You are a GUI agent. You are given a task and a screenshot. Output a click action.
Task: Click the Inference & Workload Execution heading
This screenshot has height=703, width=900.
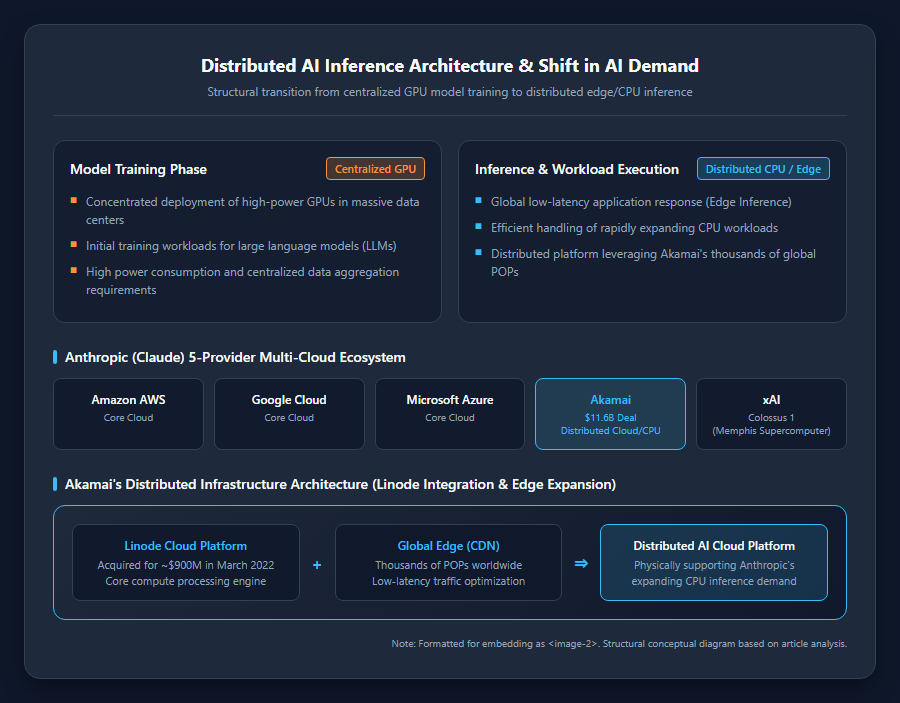tap(577, 169)
